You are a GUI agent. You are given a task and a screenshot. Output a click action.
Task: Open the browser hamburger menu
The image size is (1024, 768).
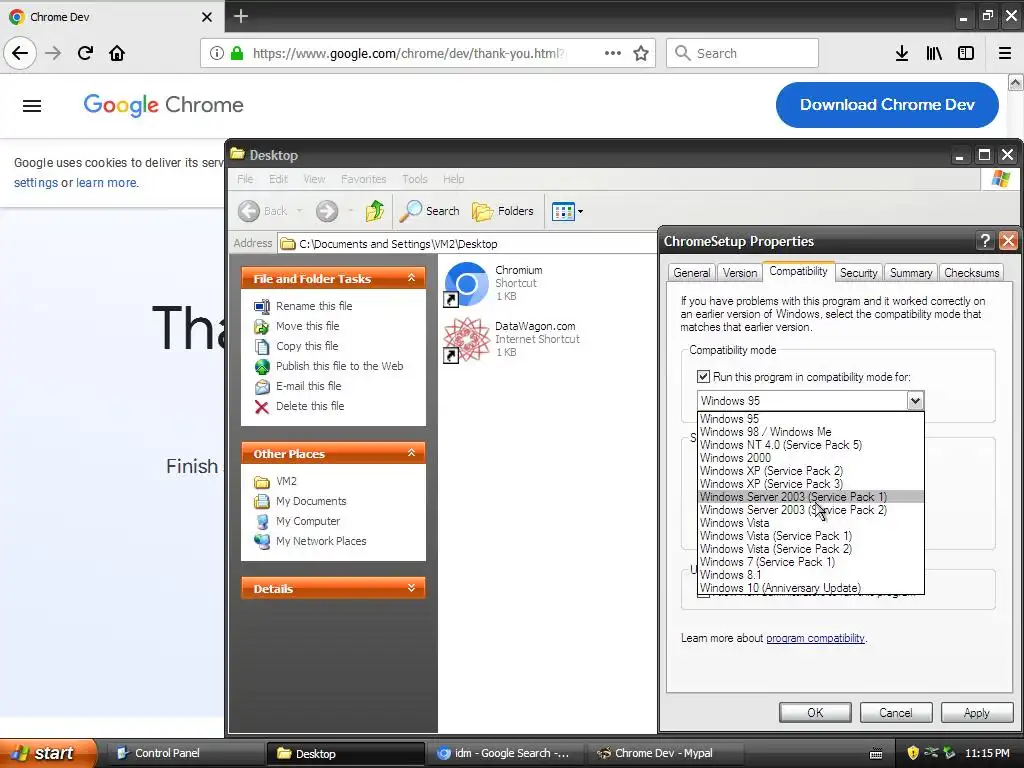click(x=1005, y=53)
